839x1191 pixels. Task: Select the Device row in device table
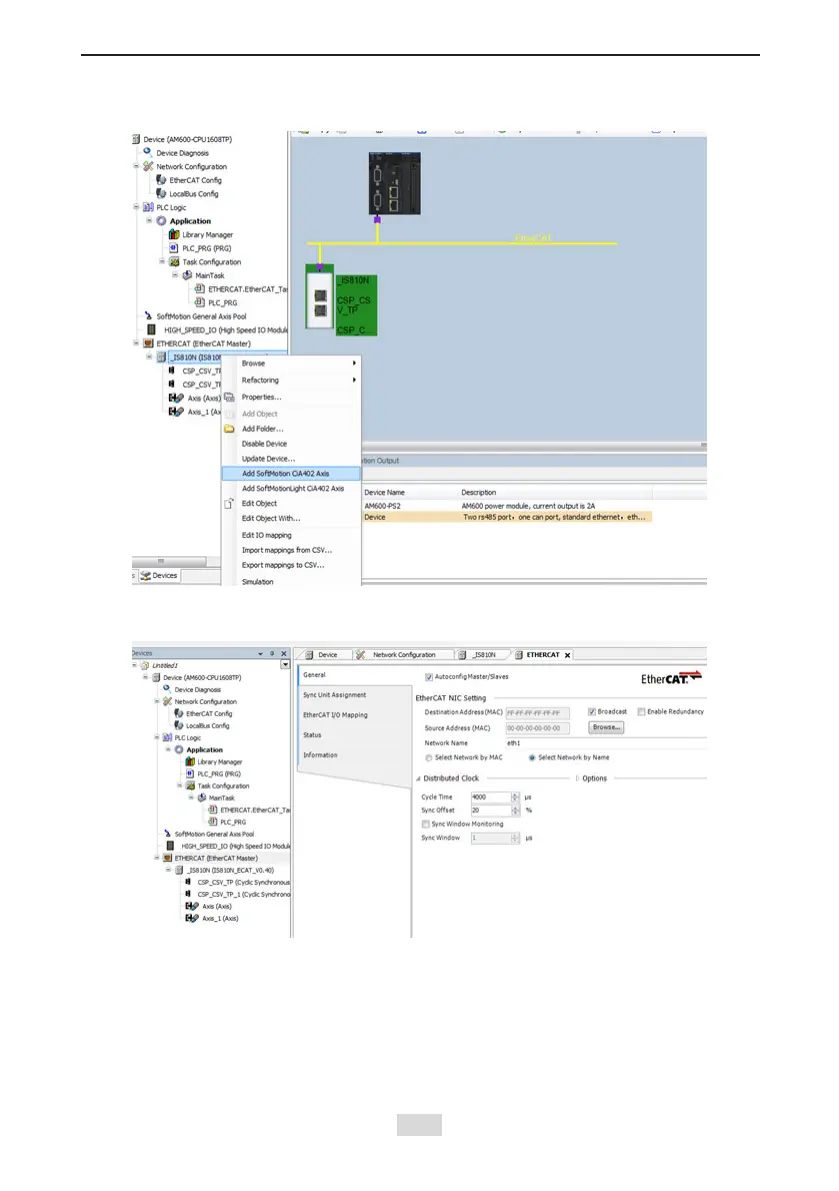(x=506, y=517)
